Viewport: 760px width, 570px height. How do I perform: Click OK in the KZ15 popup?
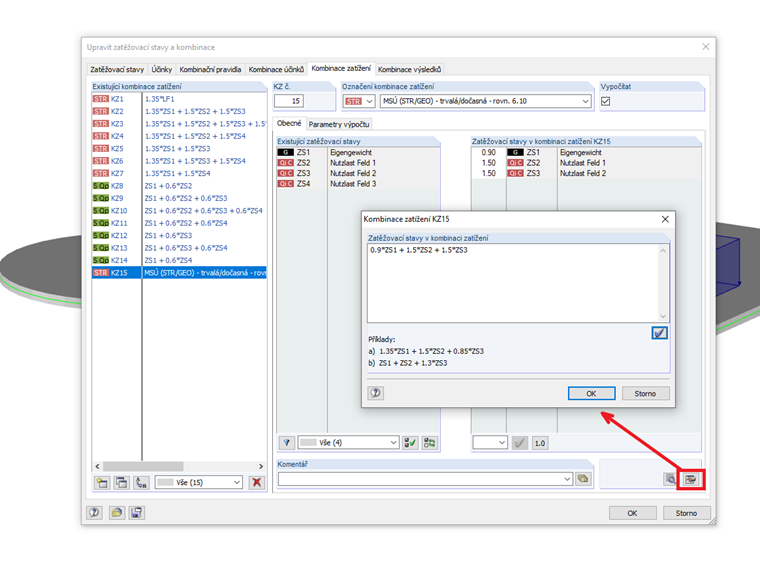coord(591,393)
